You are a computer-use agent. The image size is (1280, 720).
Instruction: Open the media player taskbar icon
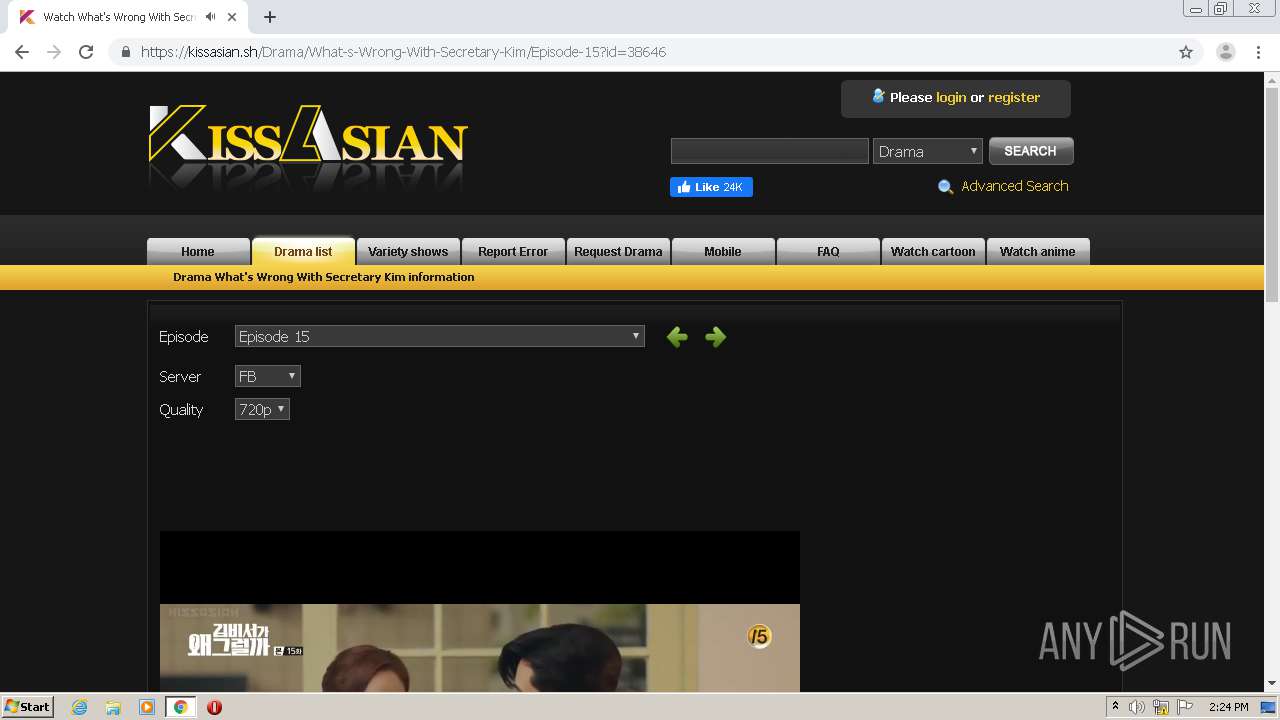[x=147, y=707]
